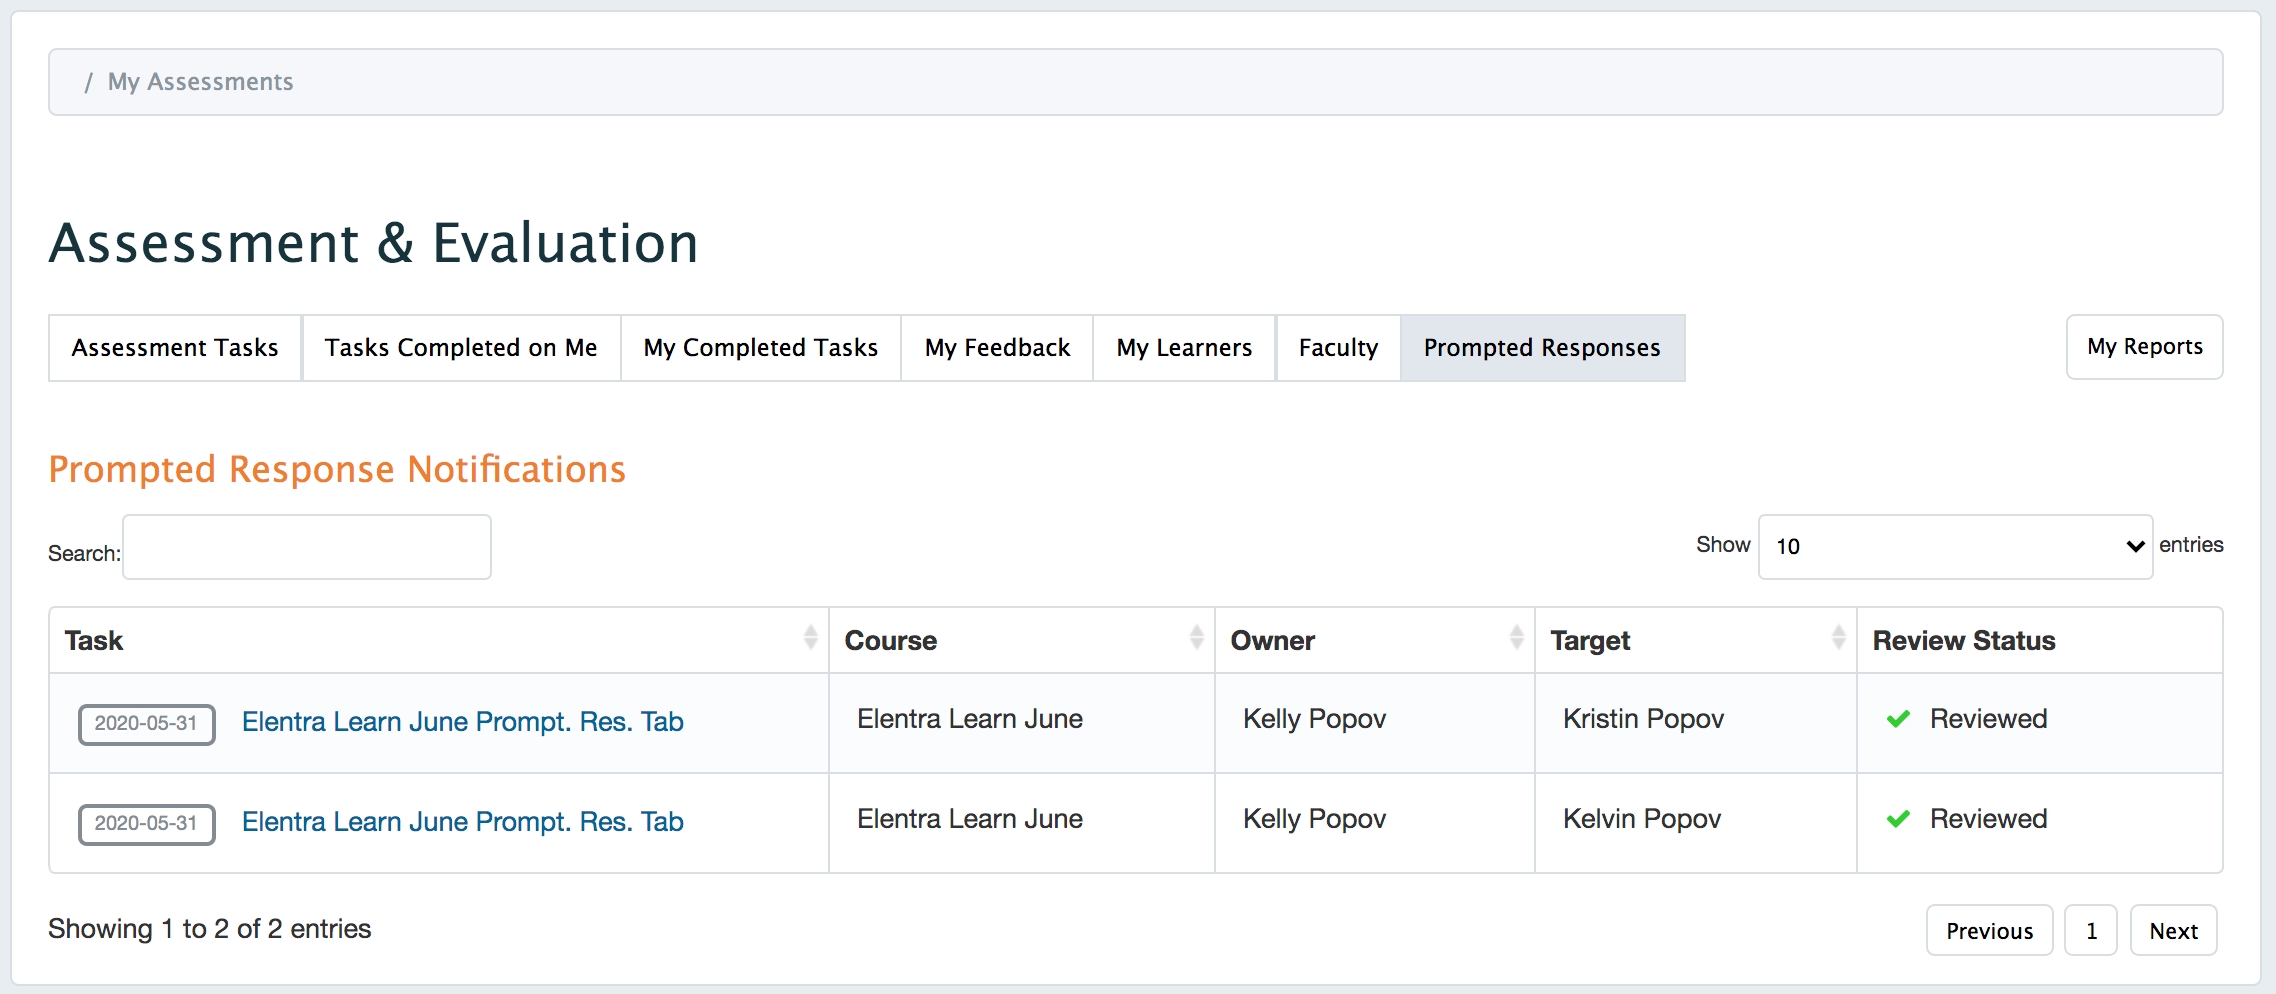Open the My Reports button
This screenshot has width=2276, height=994.
point(2144,347)
